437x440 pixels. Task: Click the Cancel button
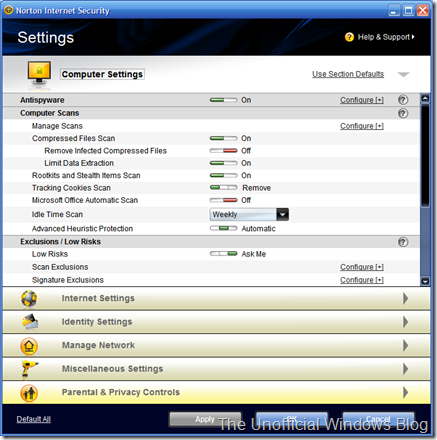(x=378, y=419)
